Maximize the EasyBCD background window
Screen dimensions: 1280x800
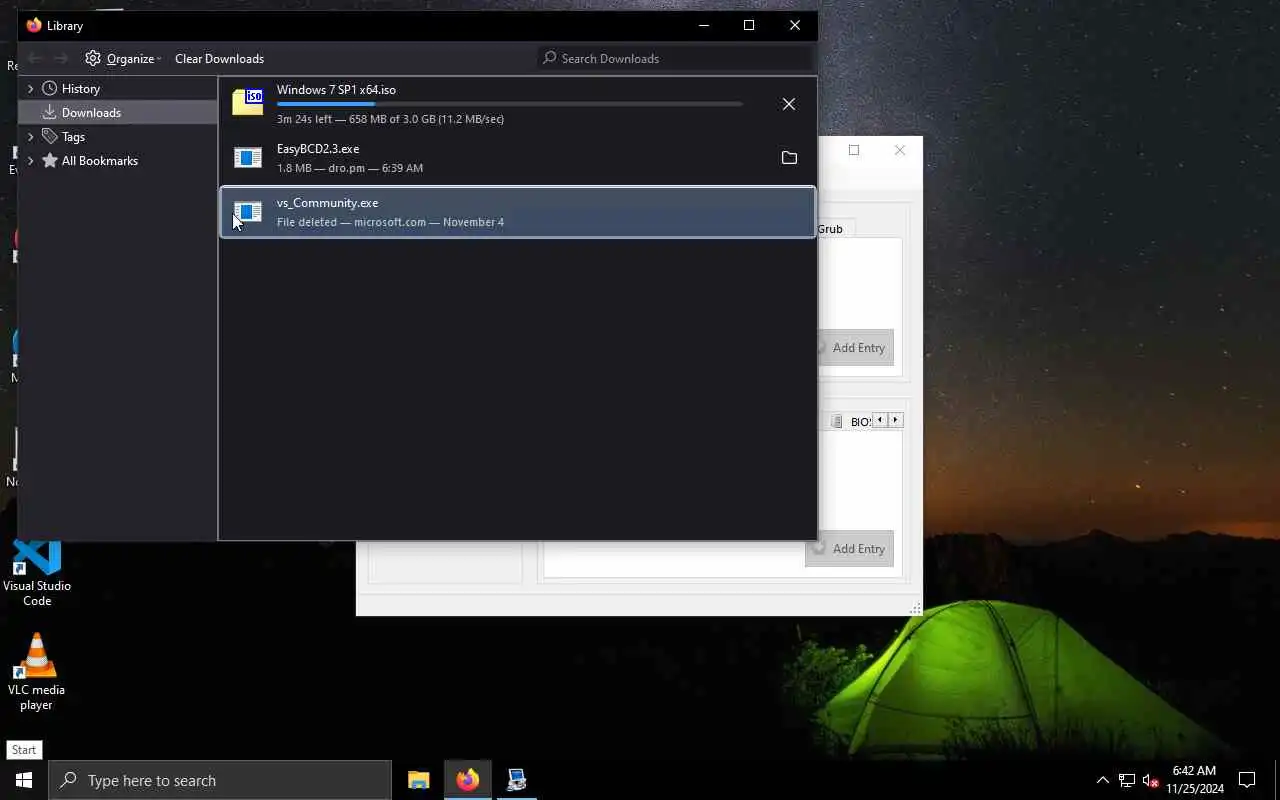click(854, 150)
